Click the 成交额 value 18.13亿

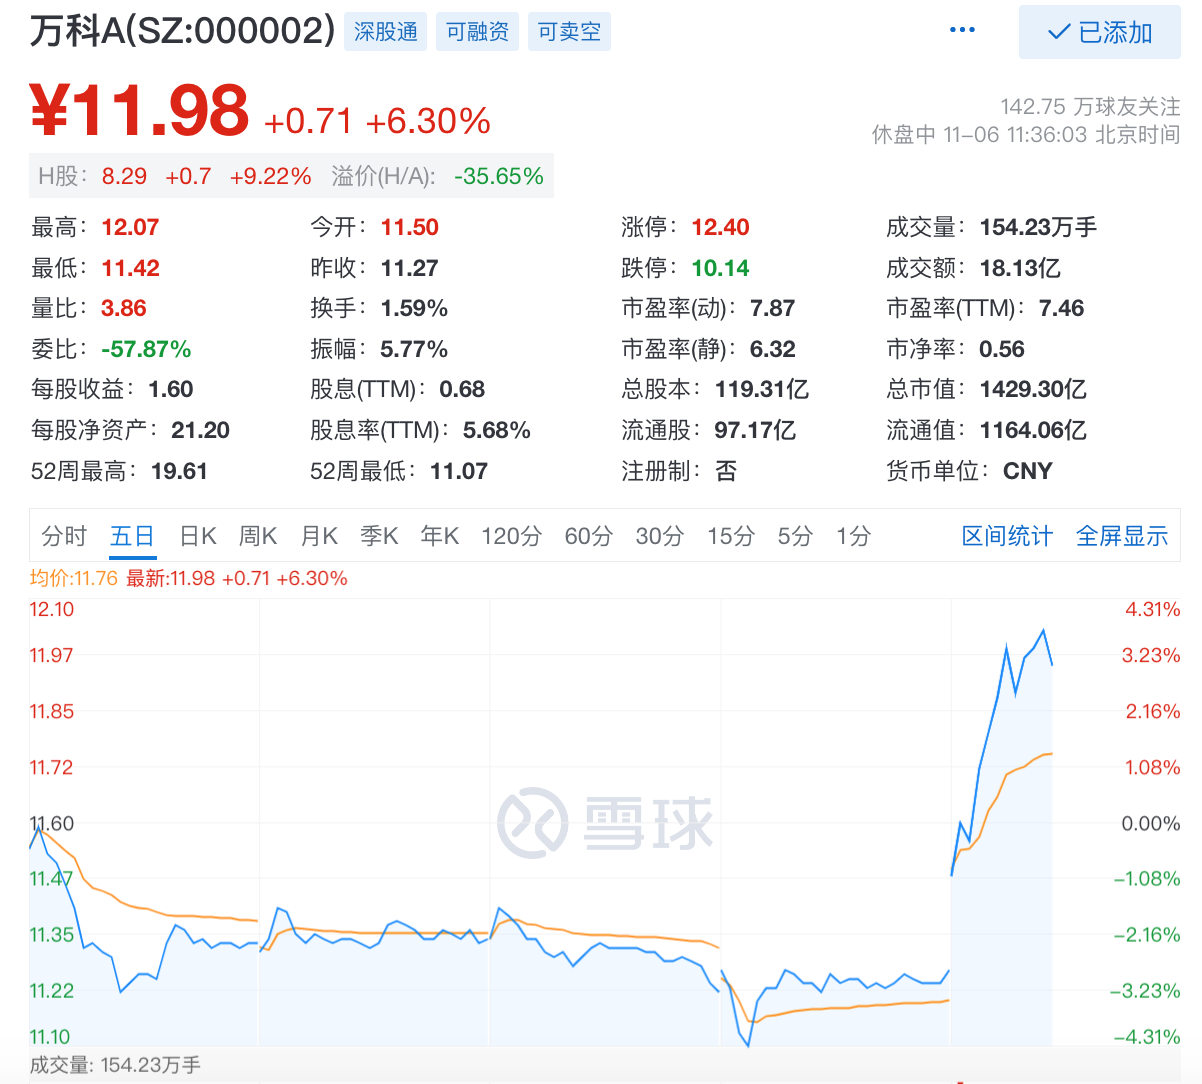click(1020, 268)
